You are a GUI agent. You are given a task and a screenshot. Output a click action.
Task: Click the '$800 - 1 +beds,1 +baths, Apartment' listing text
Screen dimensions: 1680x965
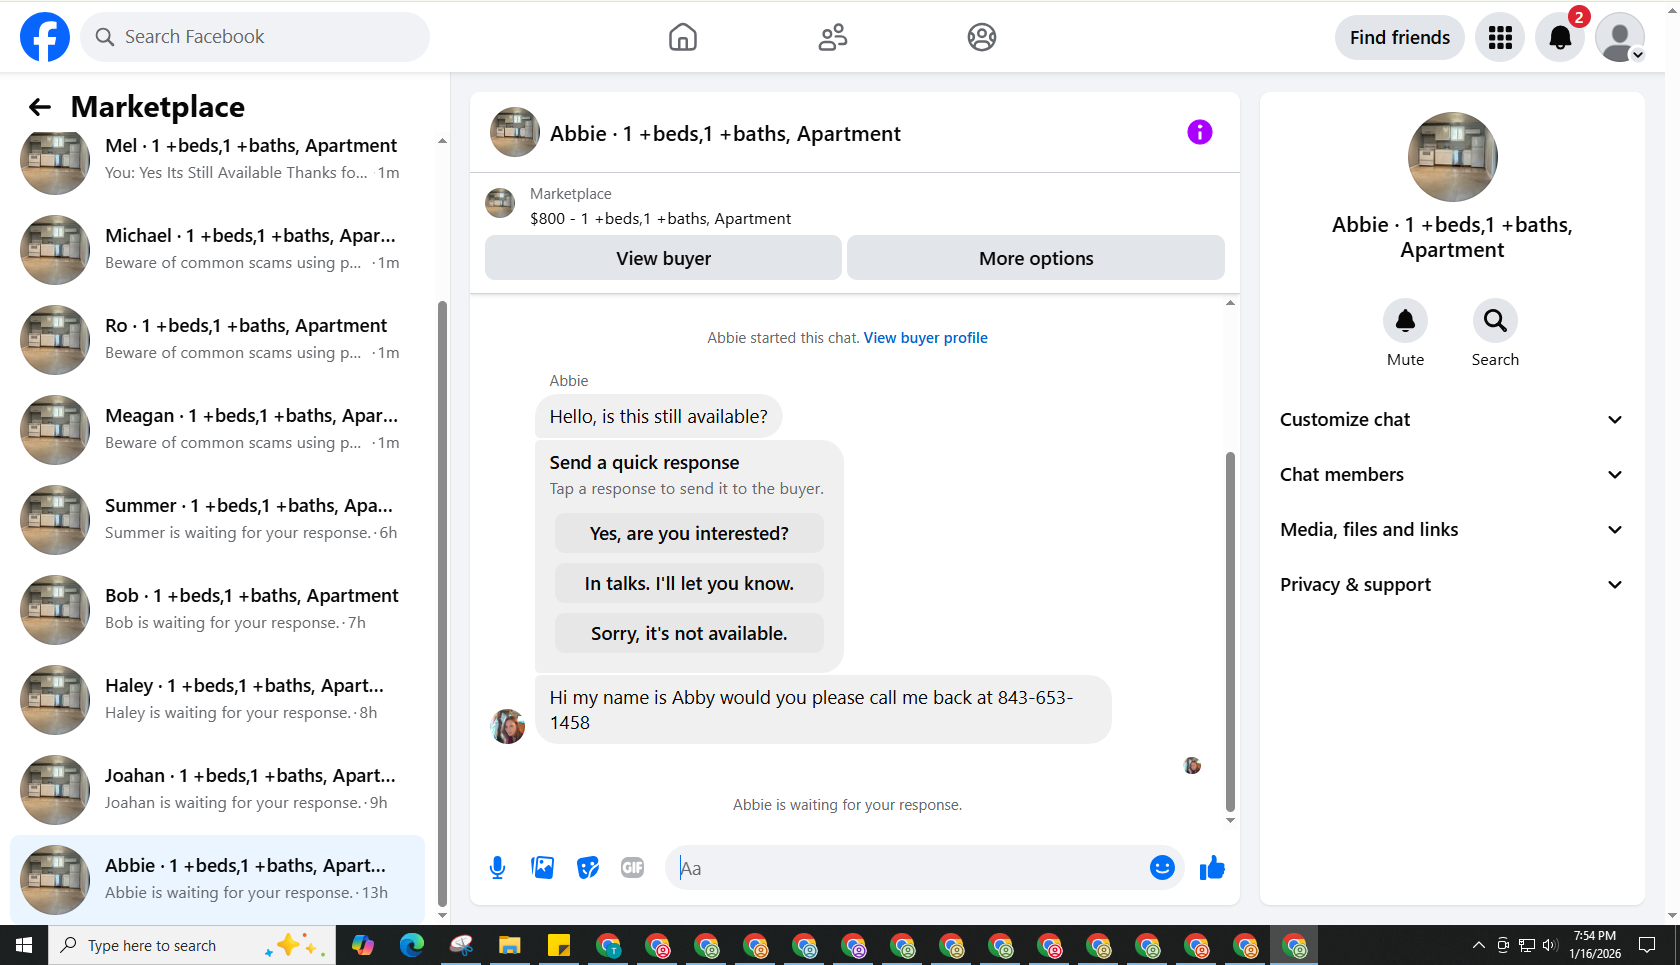coord(660,219)
